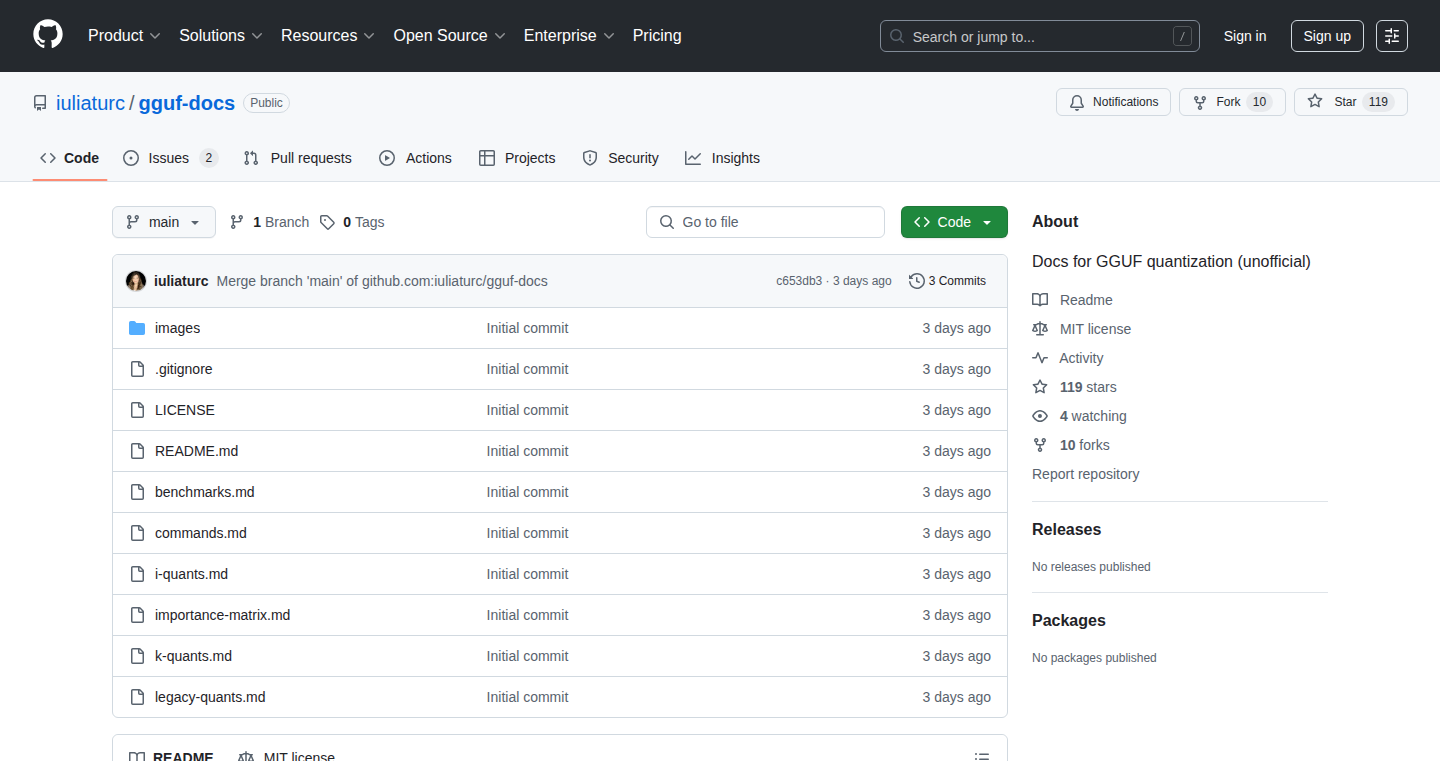Click the commands.md file icon
Screen dimensions: 1440x761
[137, 533]
